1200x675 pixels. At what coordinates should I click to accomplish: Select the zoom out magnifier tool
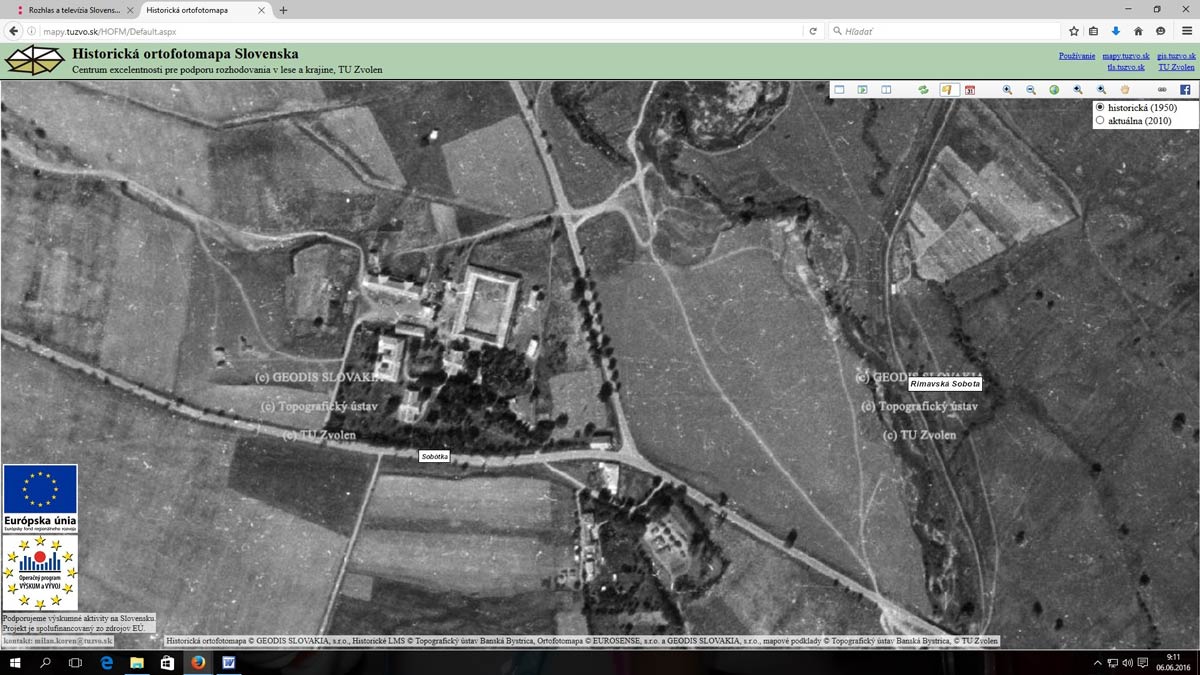pos(1030,90)
